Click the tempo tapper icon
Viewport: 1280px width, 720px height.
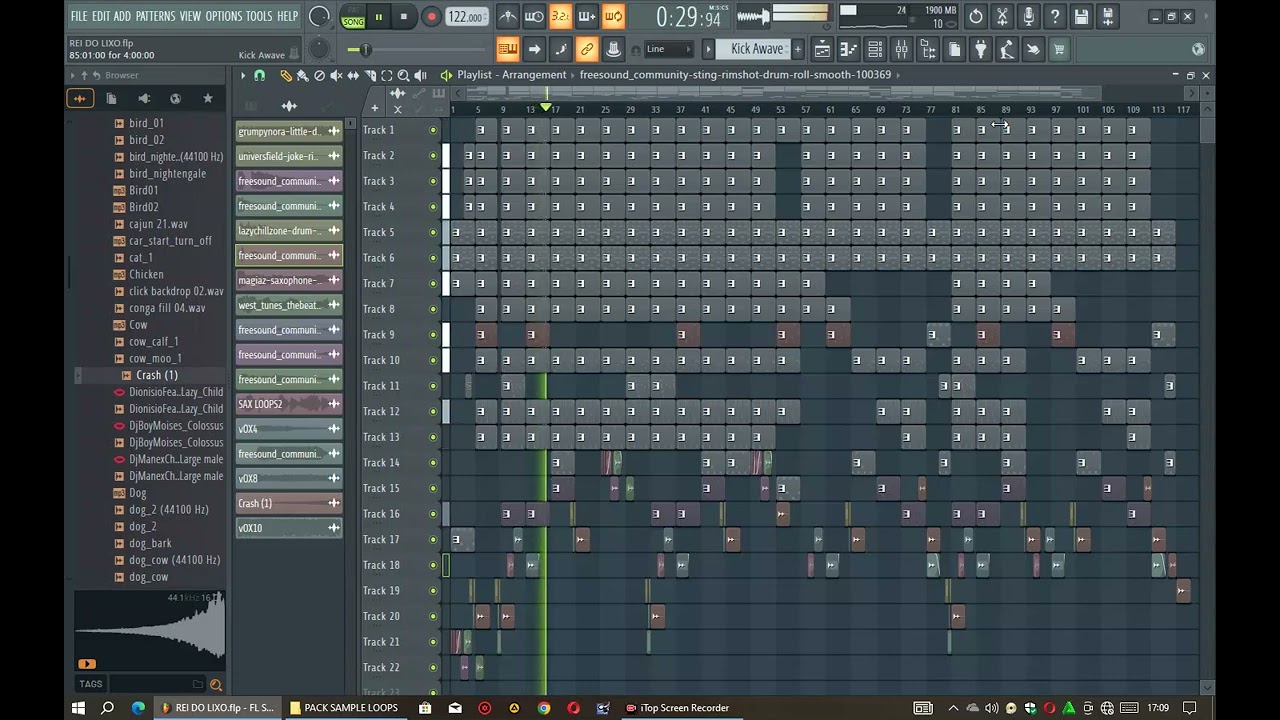1006,49
